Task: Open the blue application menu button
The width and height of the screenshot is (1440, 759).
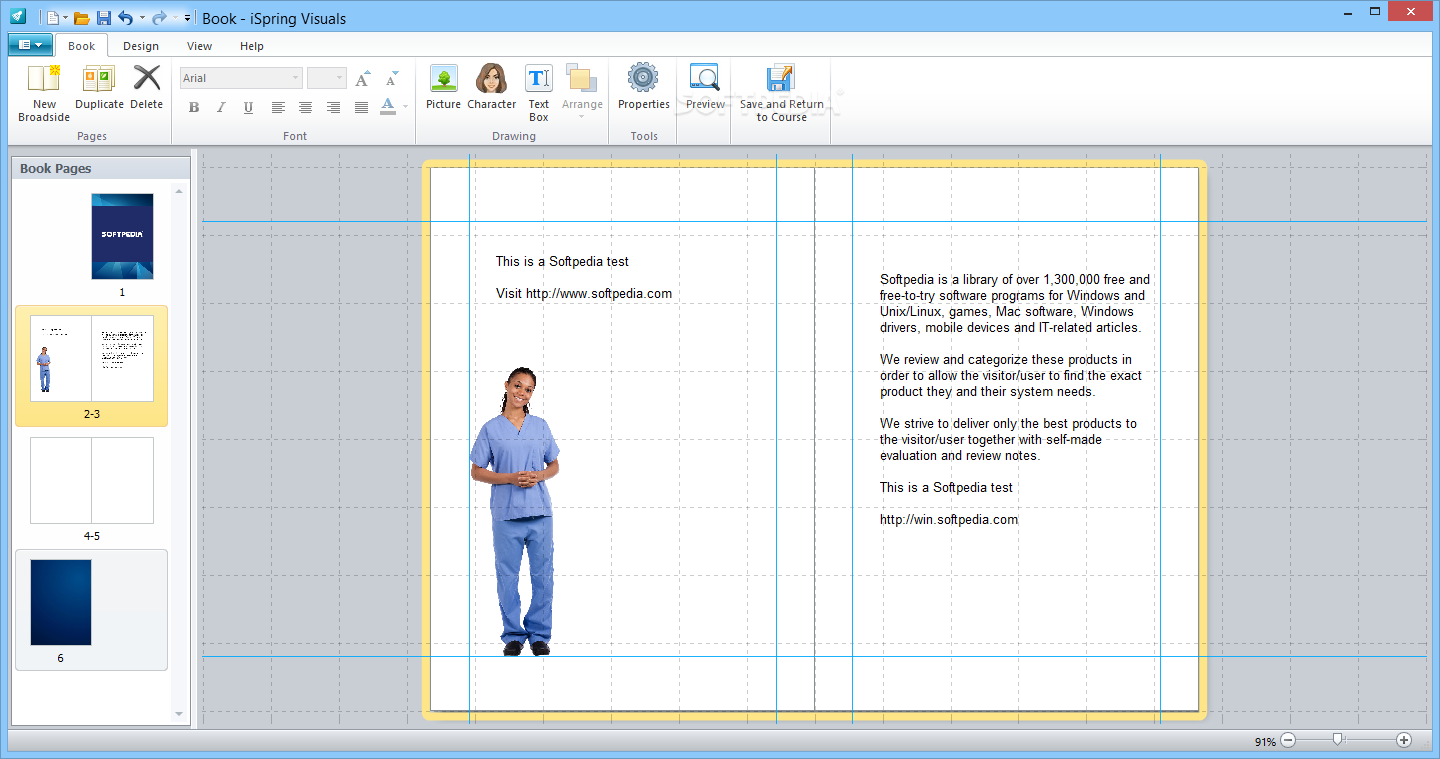Action: (x=31, y=45)
